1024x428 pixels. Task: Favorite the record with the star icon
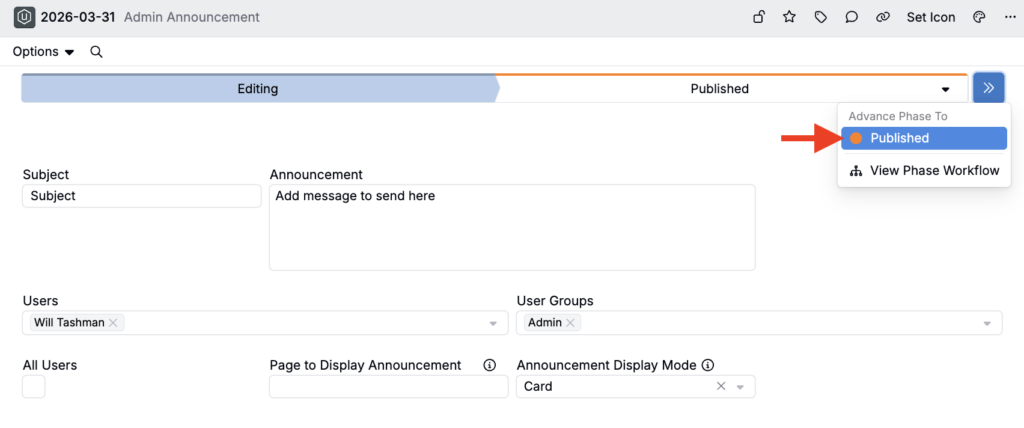click(790, 18)
